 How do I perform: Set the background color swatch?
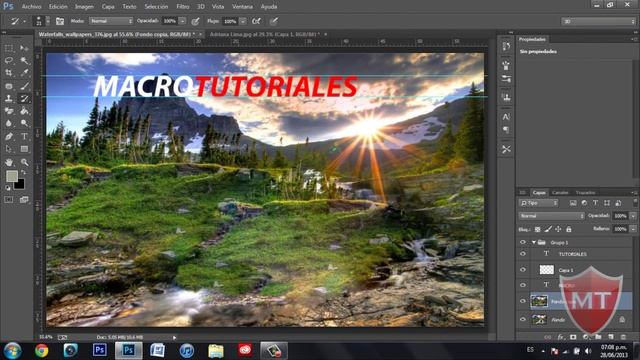[19, 184]
